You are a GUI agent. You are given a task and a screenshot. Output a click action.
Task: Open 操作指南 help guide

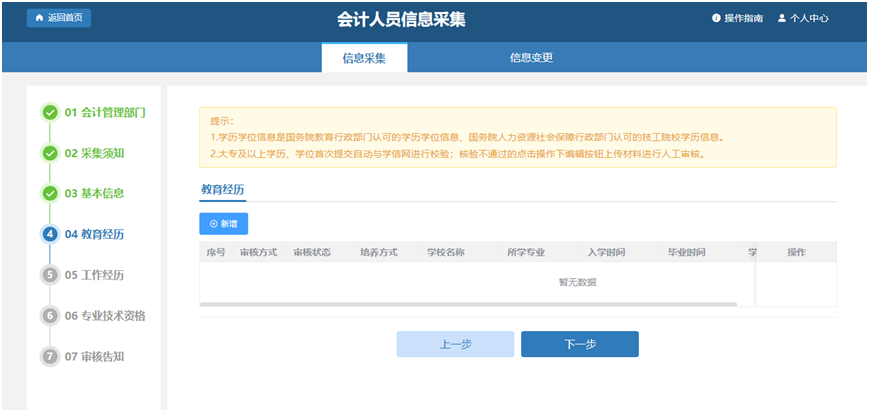coord(737,18)
